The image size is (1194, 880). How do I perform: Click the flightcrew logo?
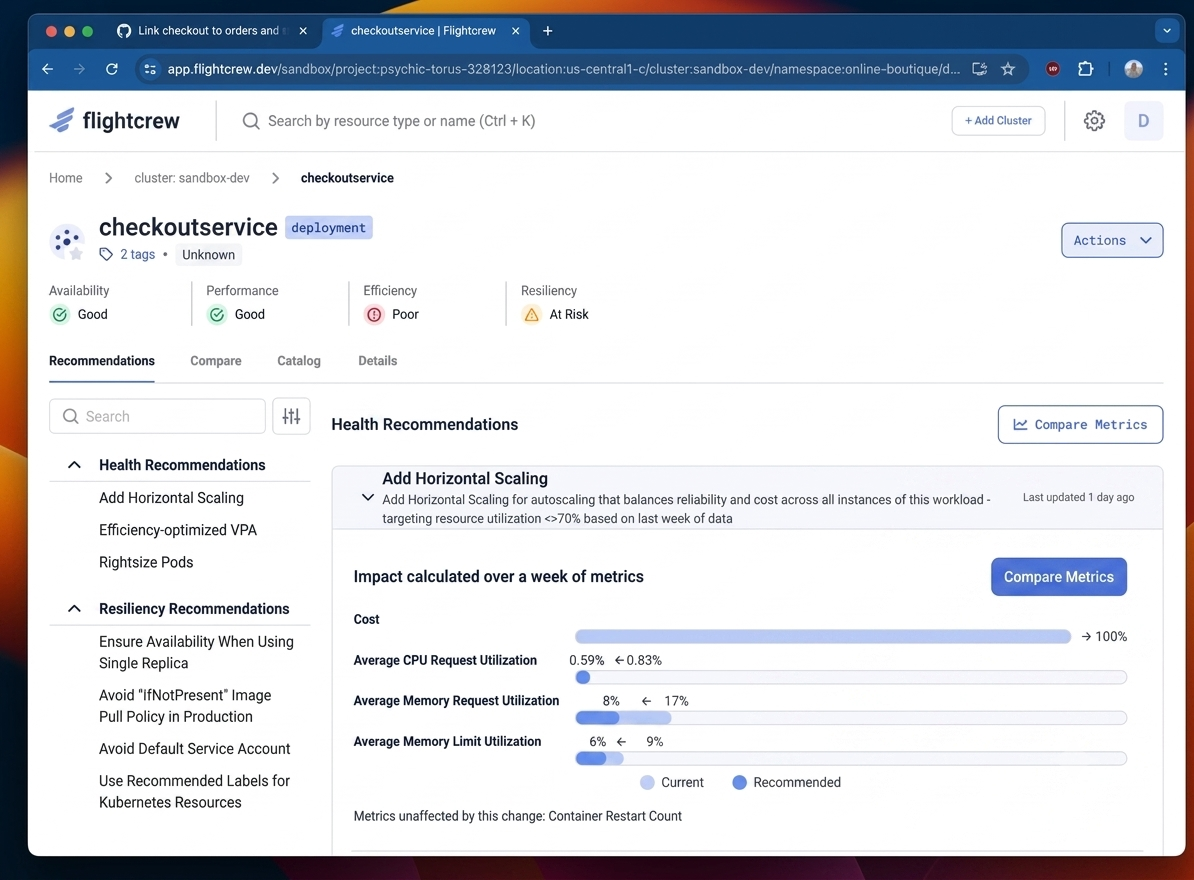coord(114,120)
